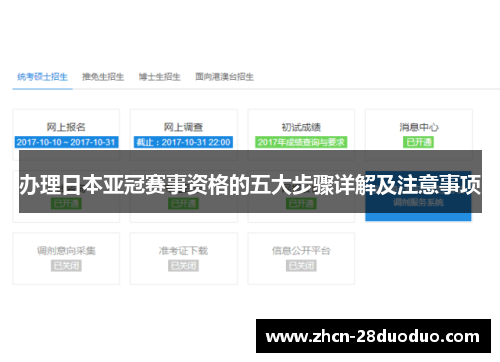Click the 截止：2017-10-31 22:00 deadline badge

coord(183,142)
